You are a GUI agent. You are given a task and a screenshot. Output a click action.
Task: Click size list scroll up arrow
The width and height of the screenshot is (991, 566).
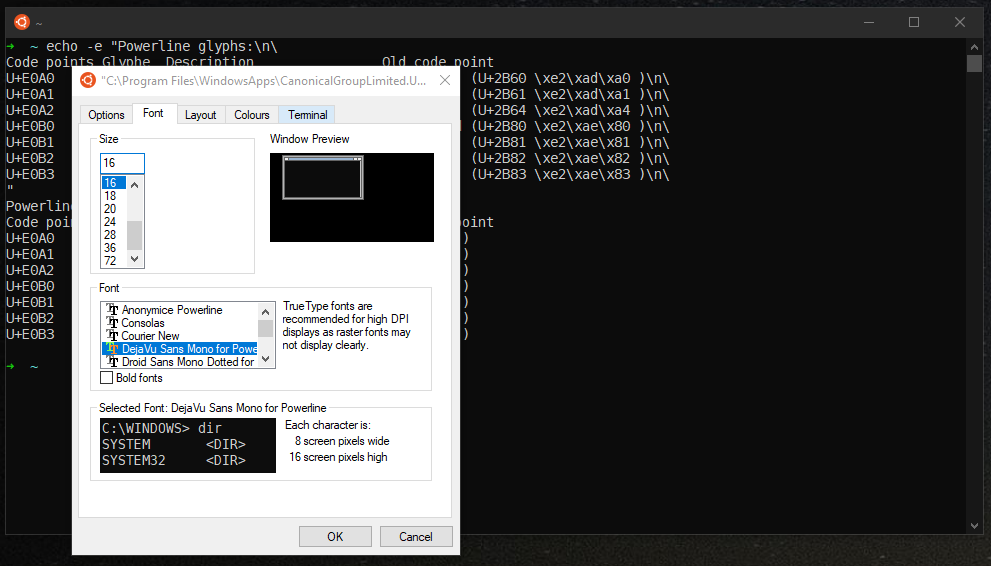pyautogui.click(x=135, y=184)
